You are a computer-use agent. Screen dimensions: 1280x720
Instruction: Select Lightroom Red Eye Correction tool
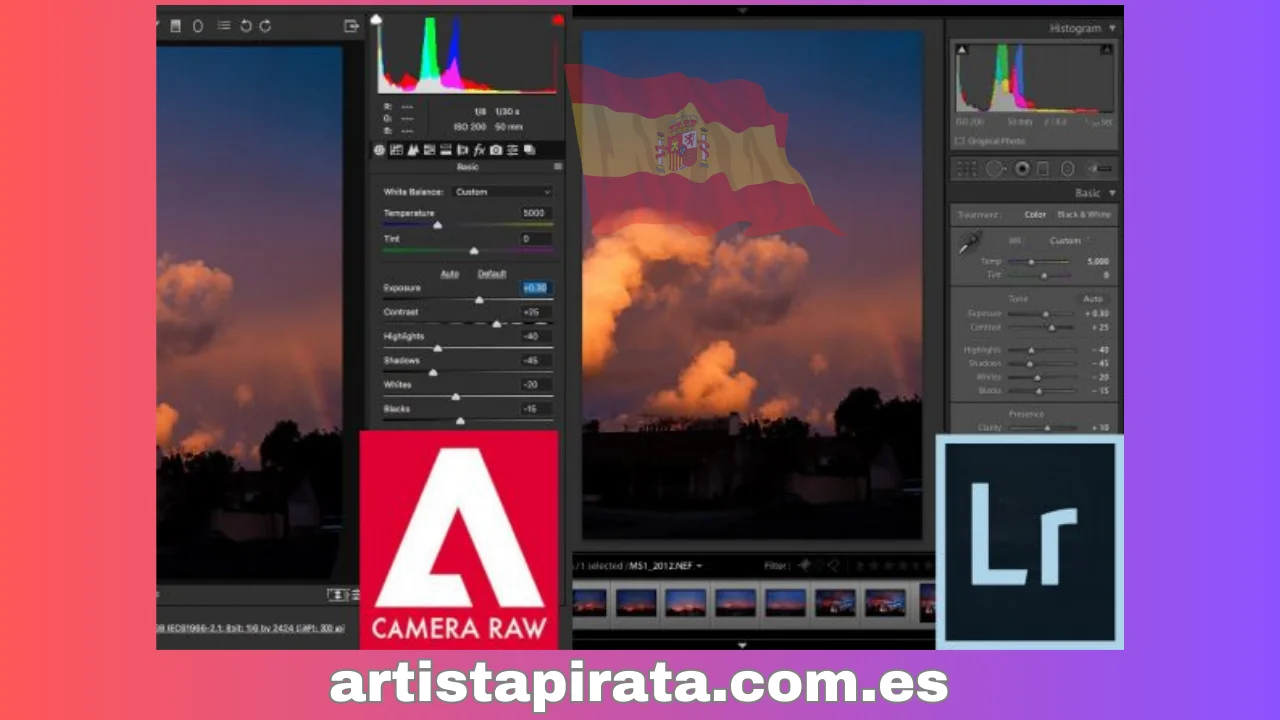1021,169
